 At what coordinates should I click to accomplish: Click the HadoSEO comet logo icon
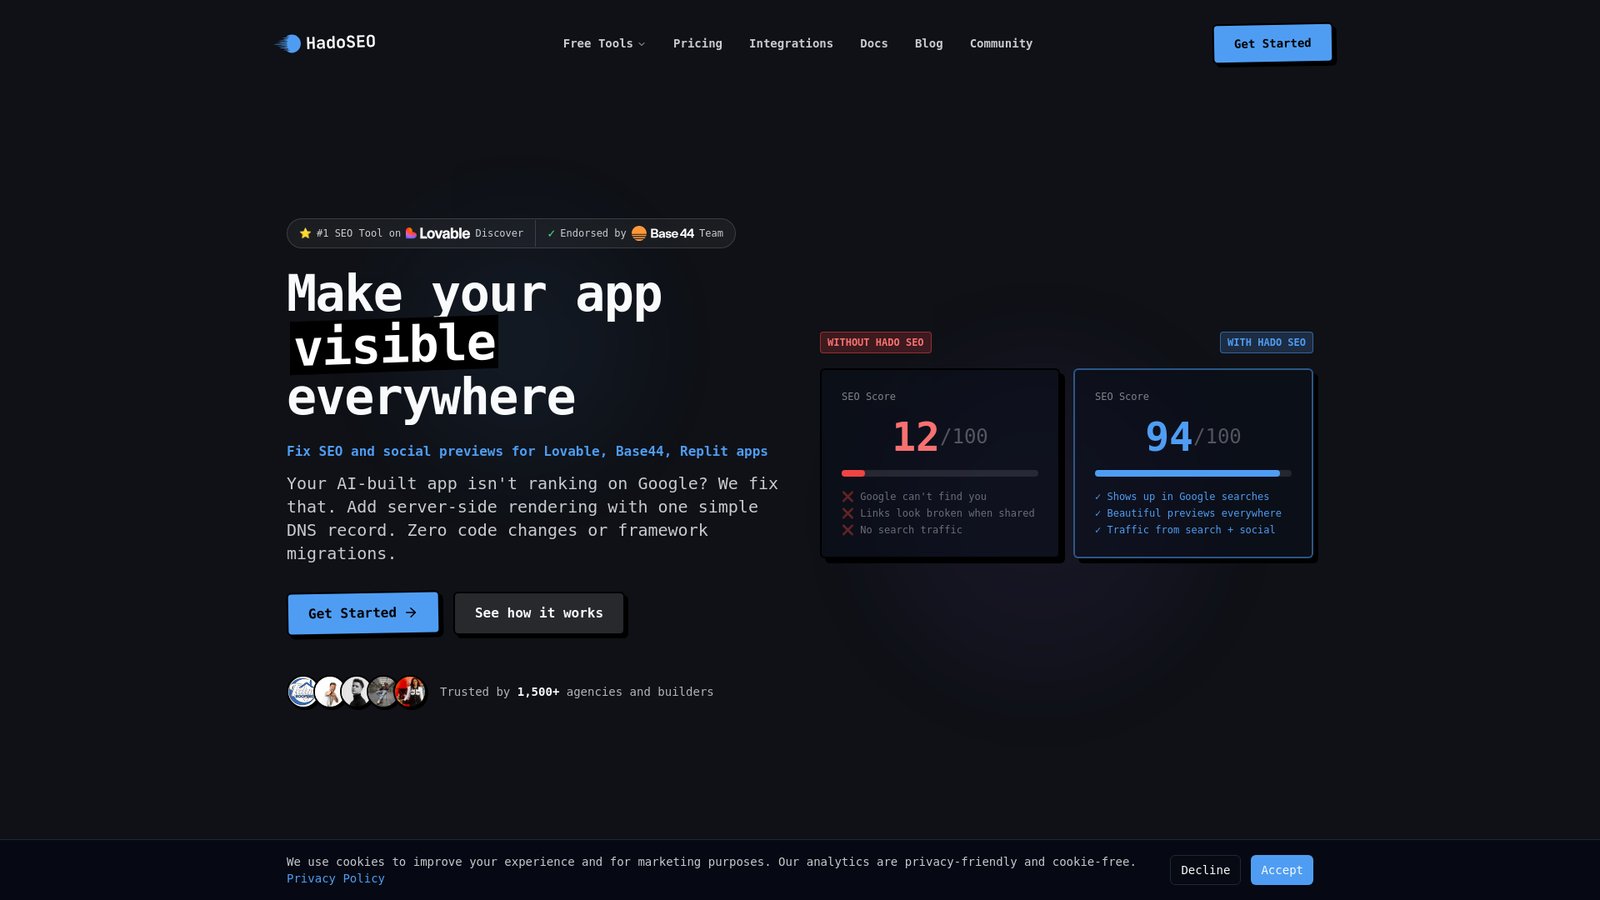(x=288, y=43)
